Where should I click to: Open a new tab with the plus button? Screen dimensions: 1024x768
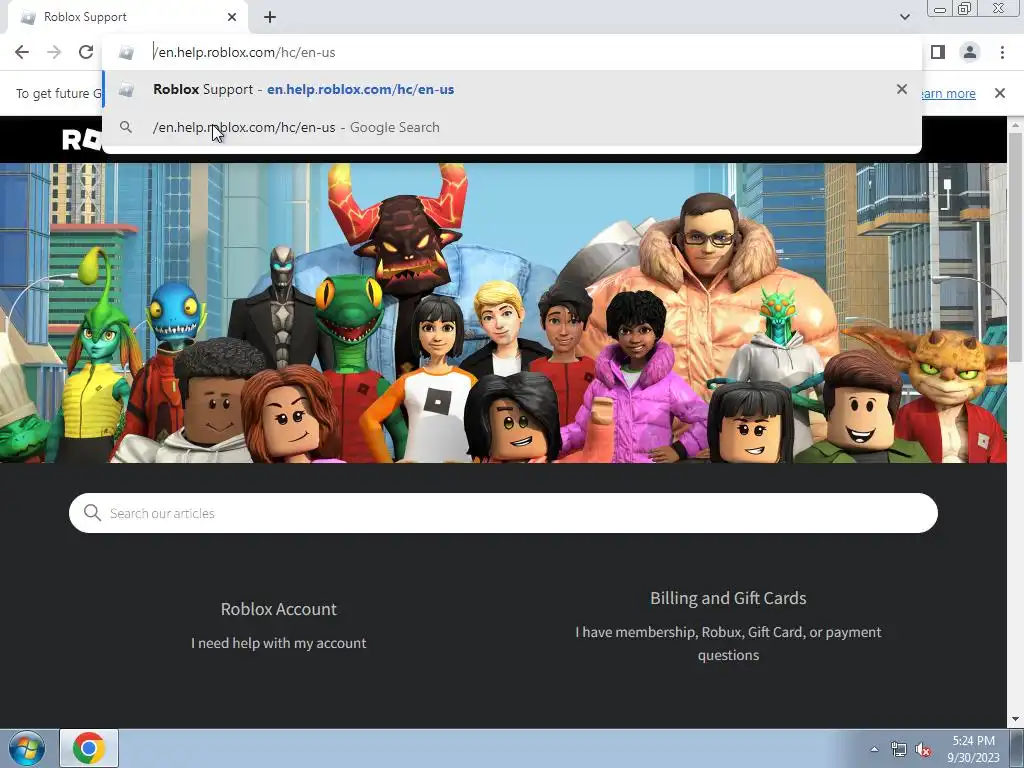[270, 17]
